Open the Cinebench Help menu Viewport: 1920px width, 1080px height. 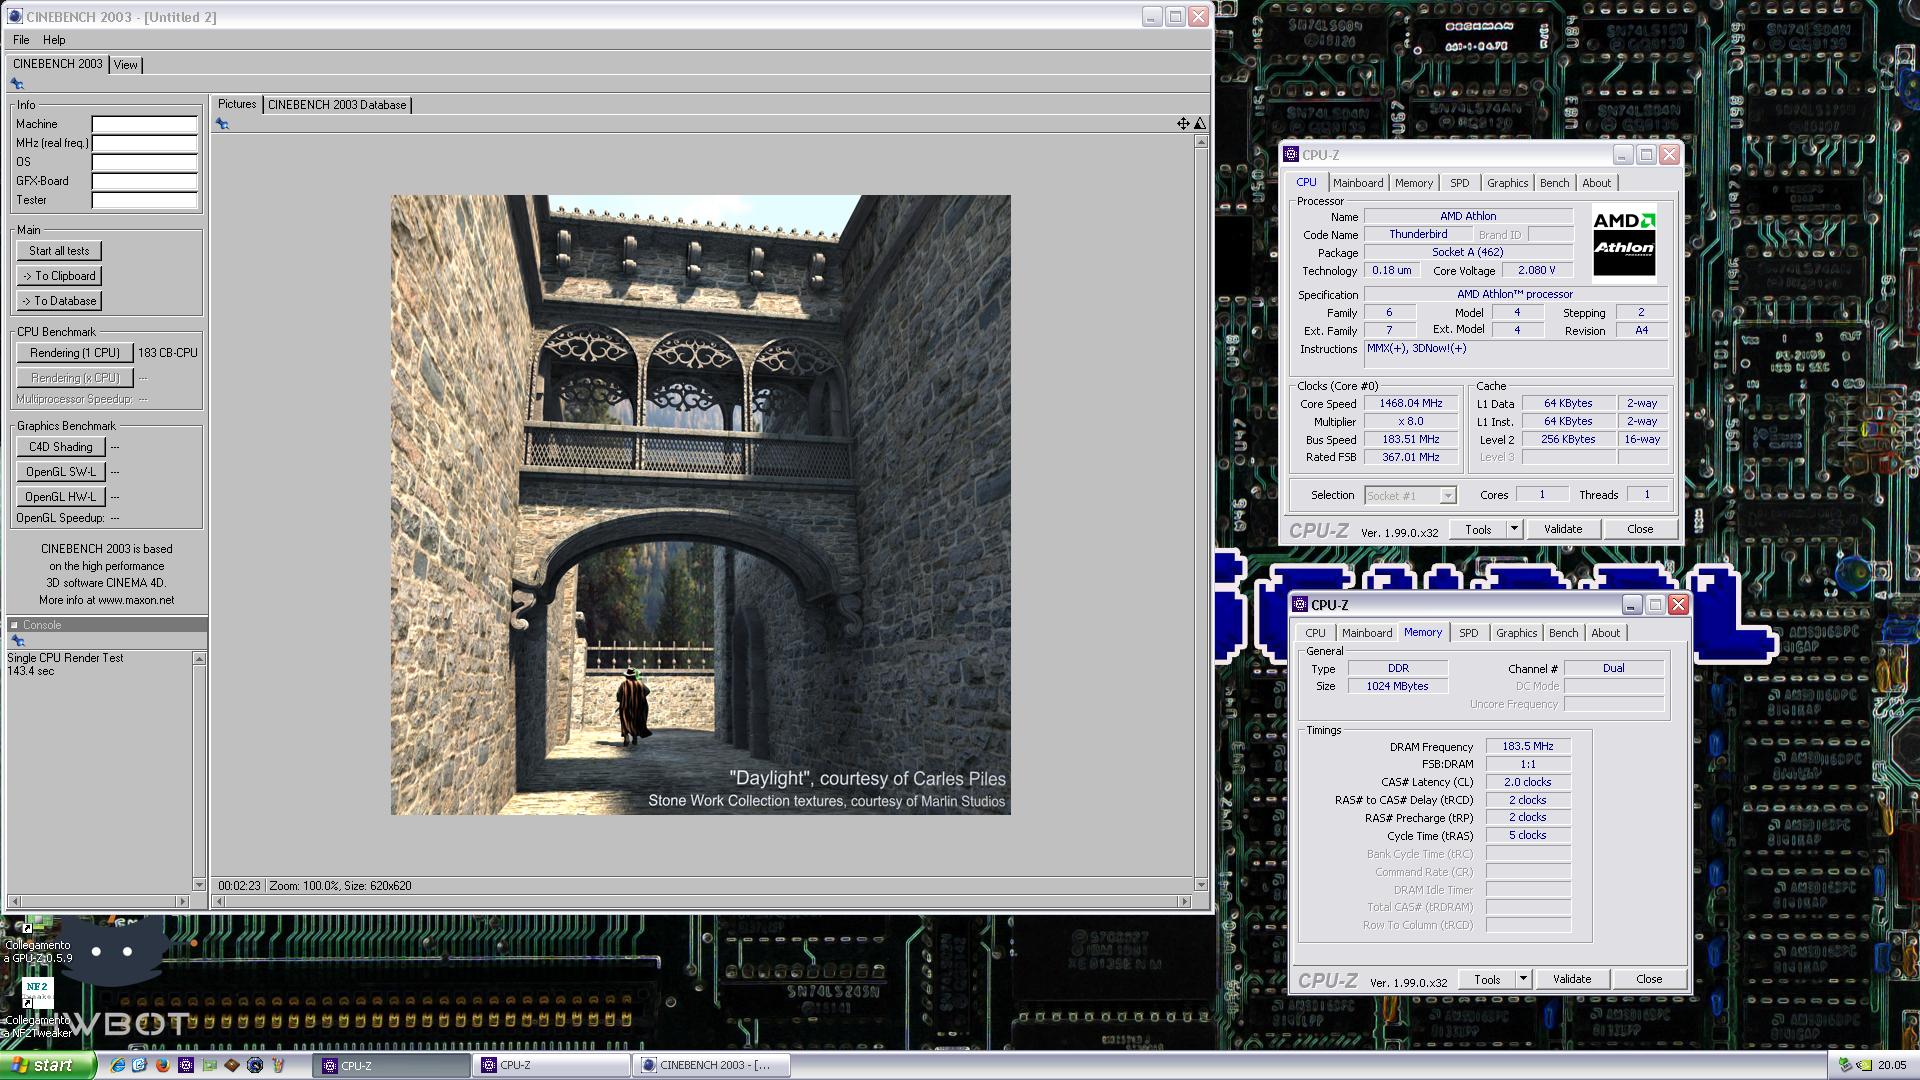pos(54,40)
